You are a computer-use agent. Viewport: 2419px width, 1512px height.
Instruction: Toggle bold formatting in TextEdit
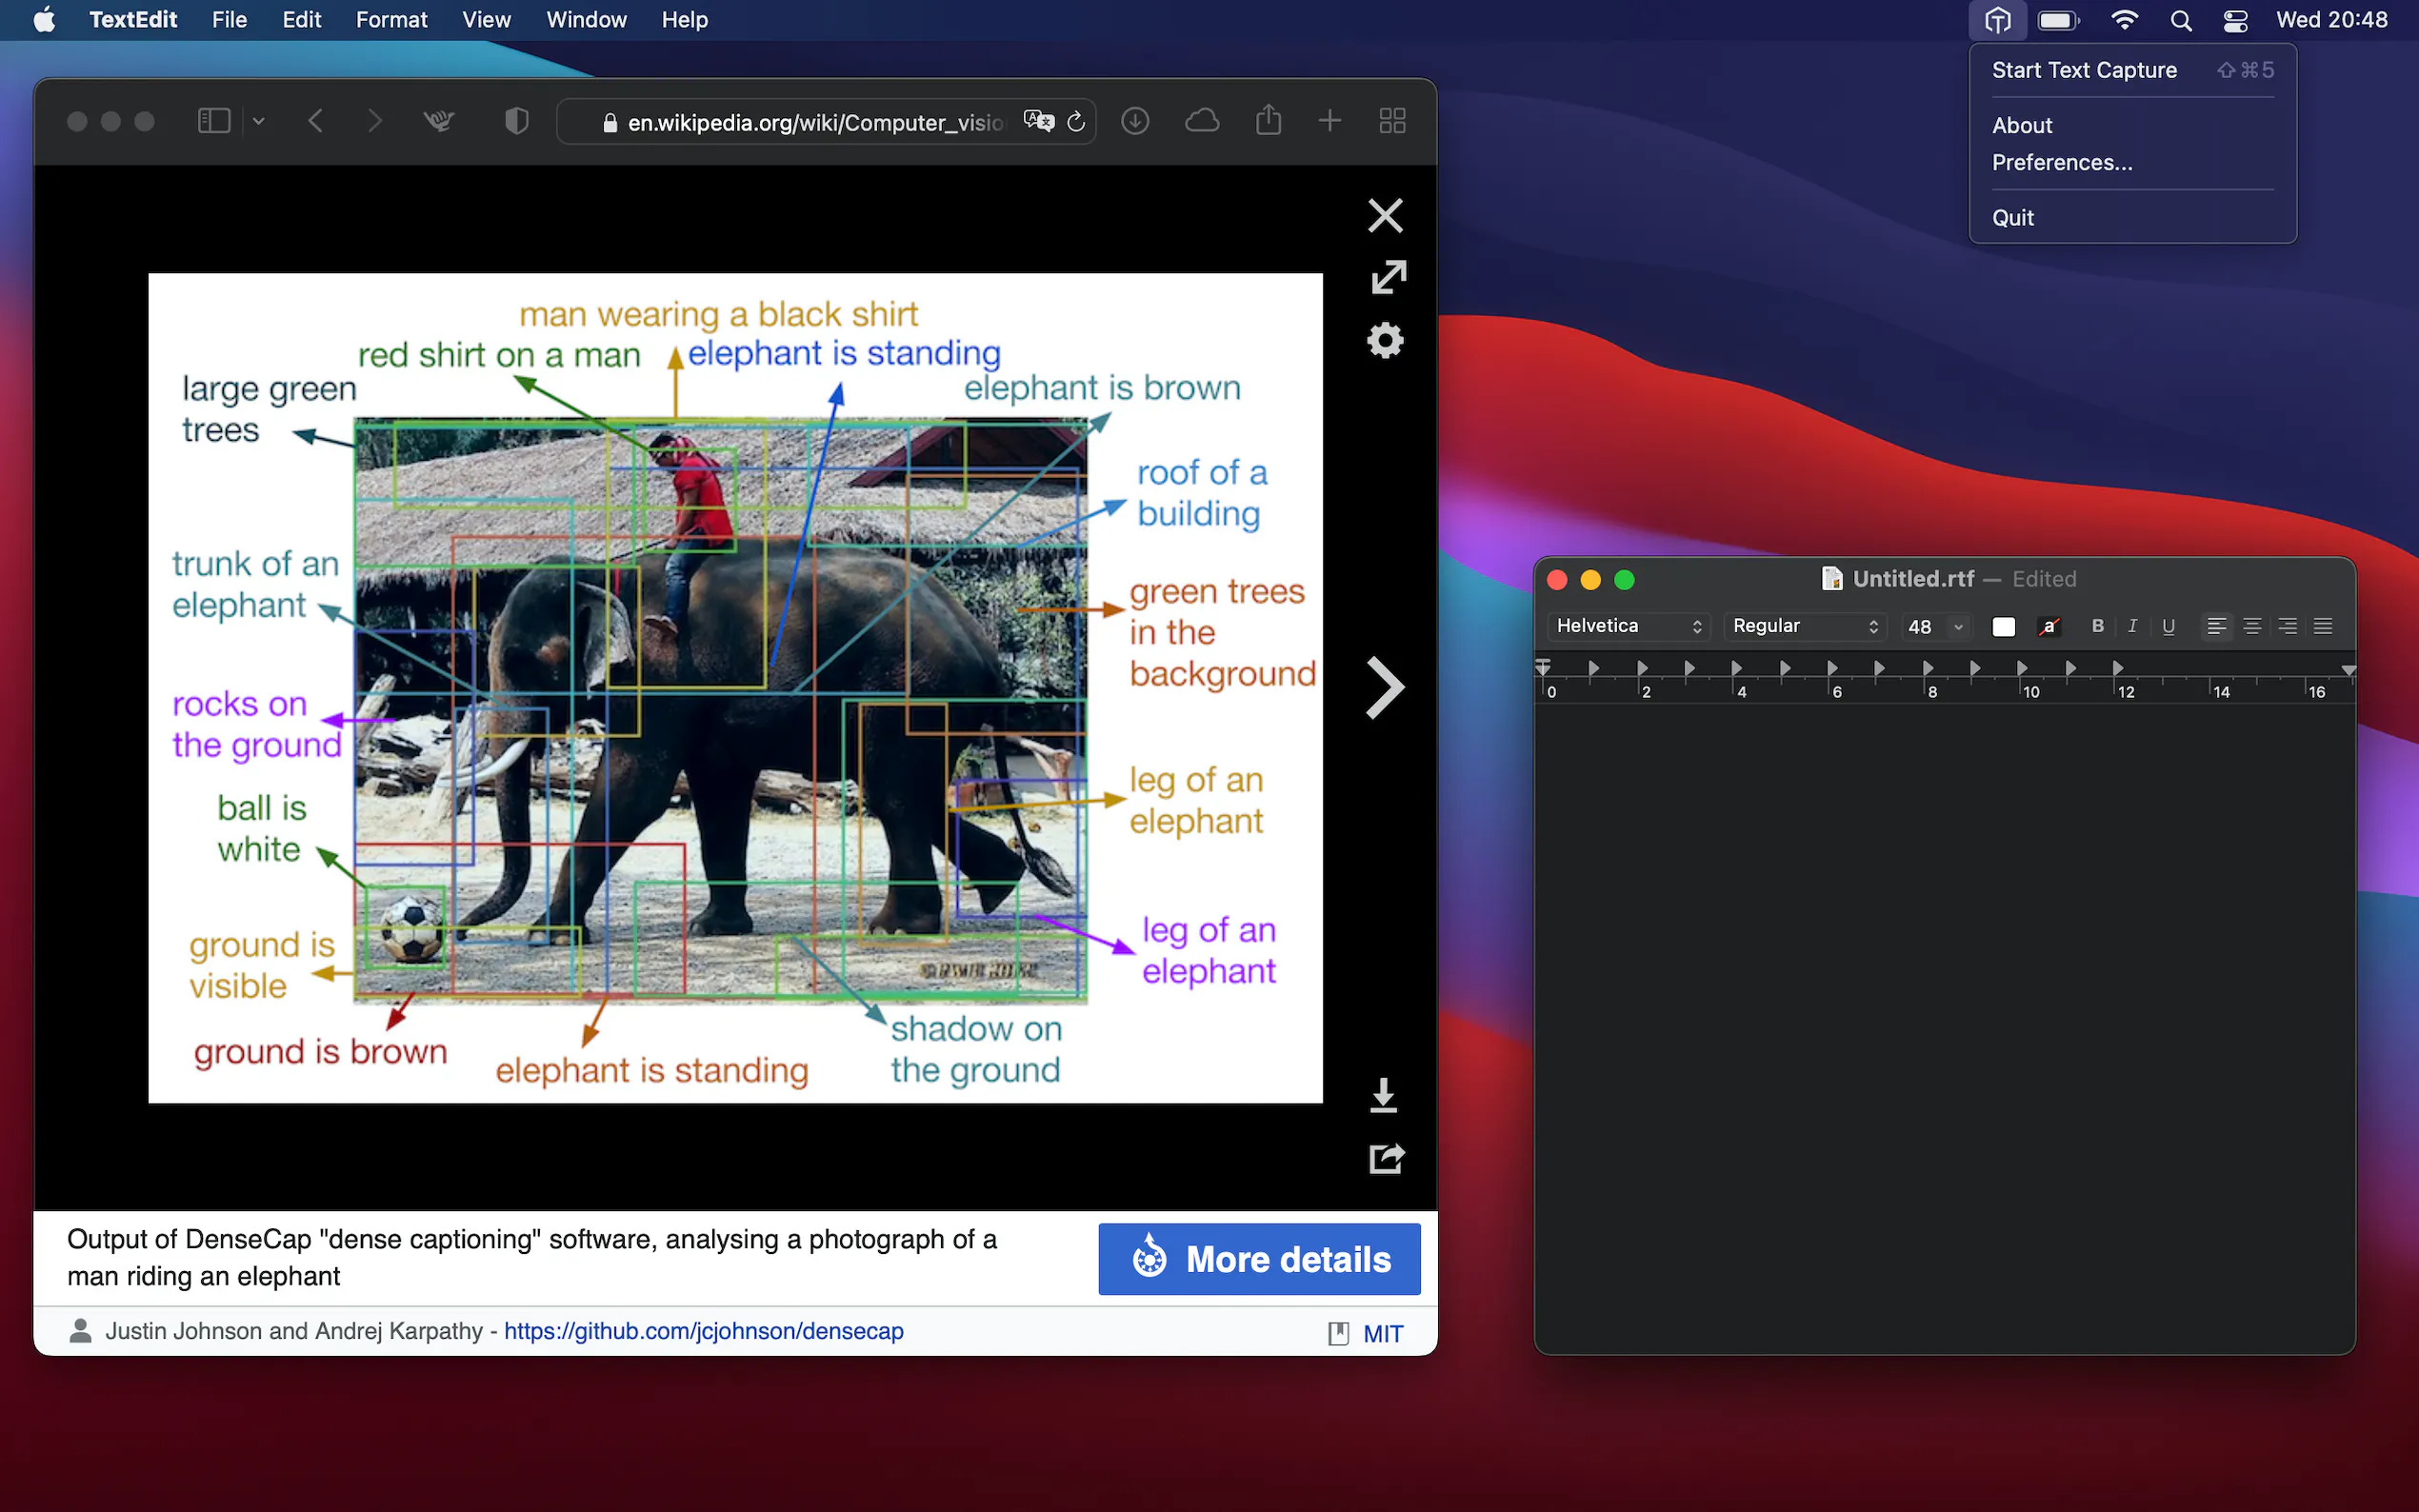click(x=2097, y=626)
